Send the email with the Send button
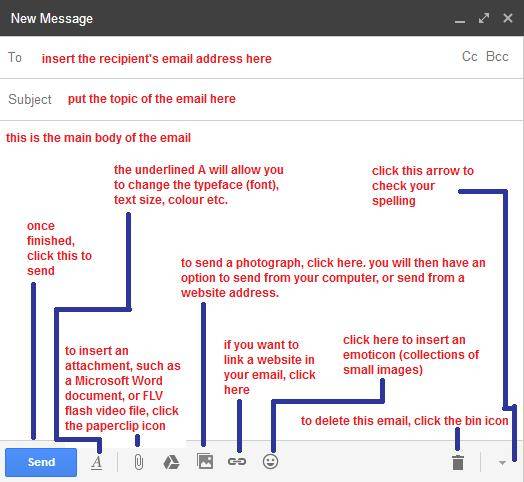Screen dimensions: 524x482 [x=41, y=462]
